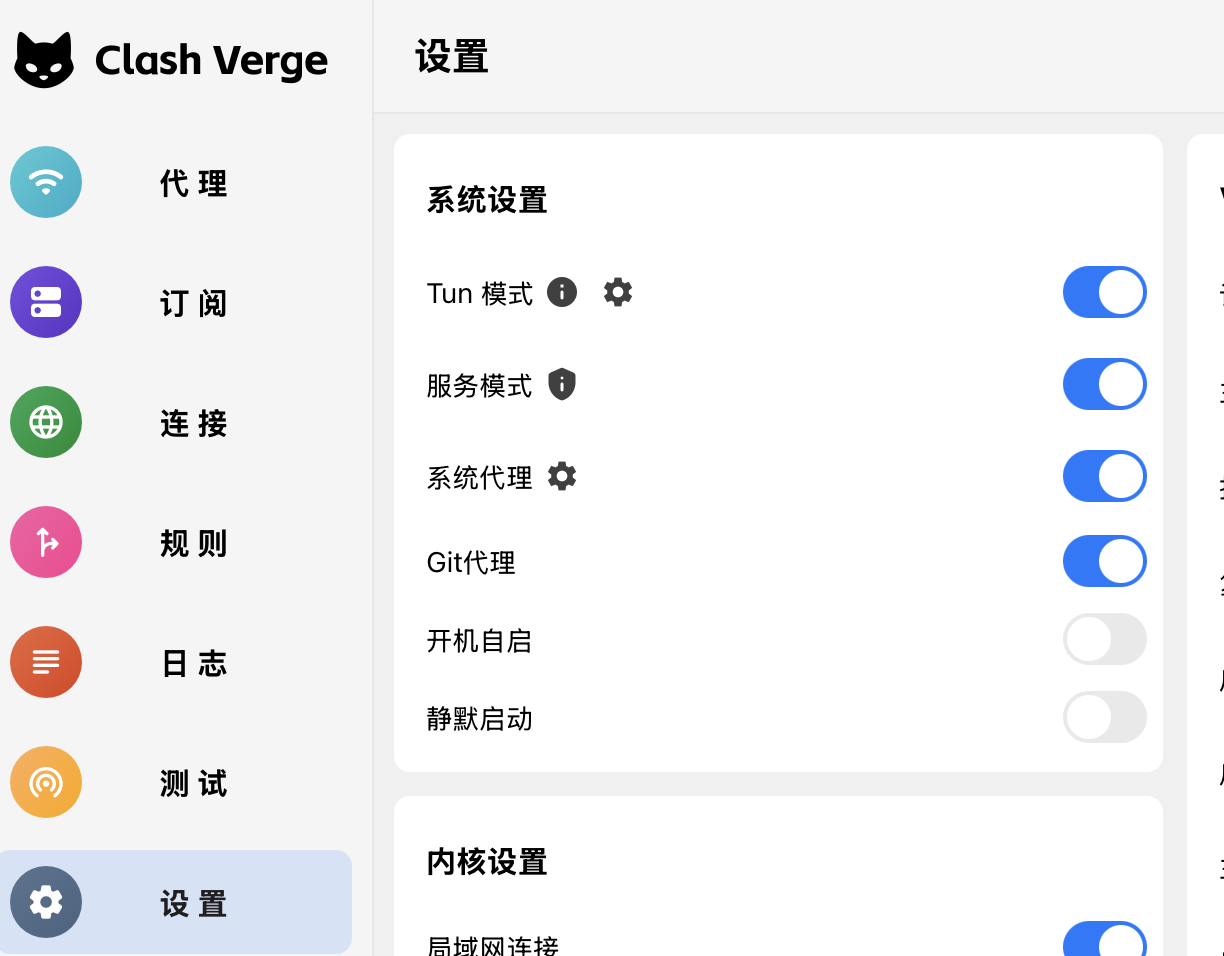This screenshot has width=1224, height=956.
Task: Go to 日志 in the sidebar
Action: click(x=194, y=663)
